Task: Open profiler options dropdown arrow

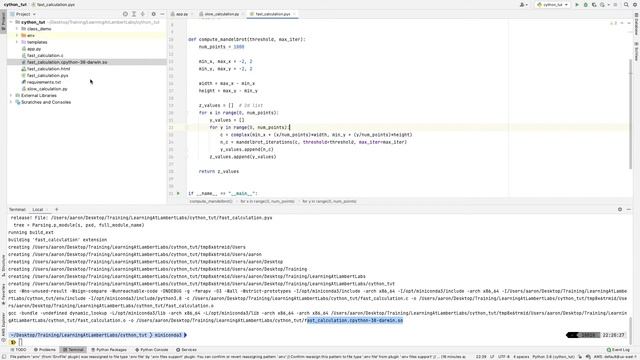Action: tap(608, 4)
